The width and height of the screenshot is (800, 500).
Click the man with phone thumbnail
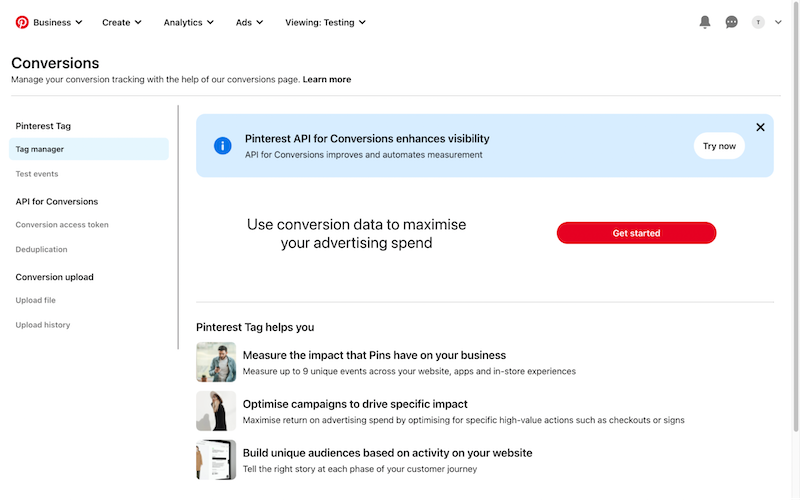click(x=216, y=362)
